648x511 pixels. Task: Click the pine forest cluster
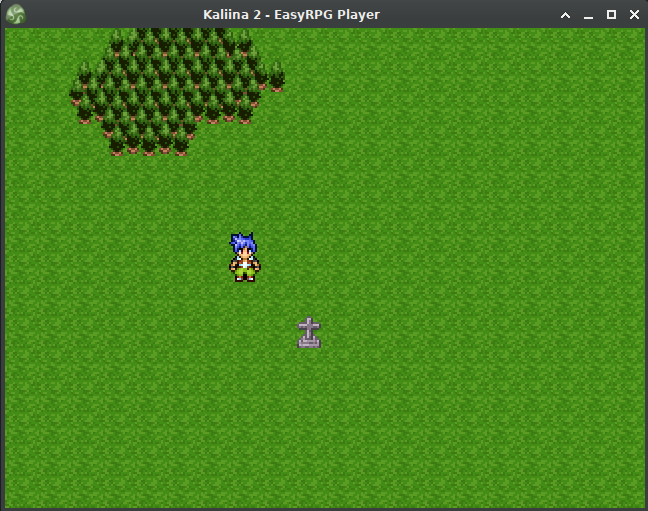(177, 92)
